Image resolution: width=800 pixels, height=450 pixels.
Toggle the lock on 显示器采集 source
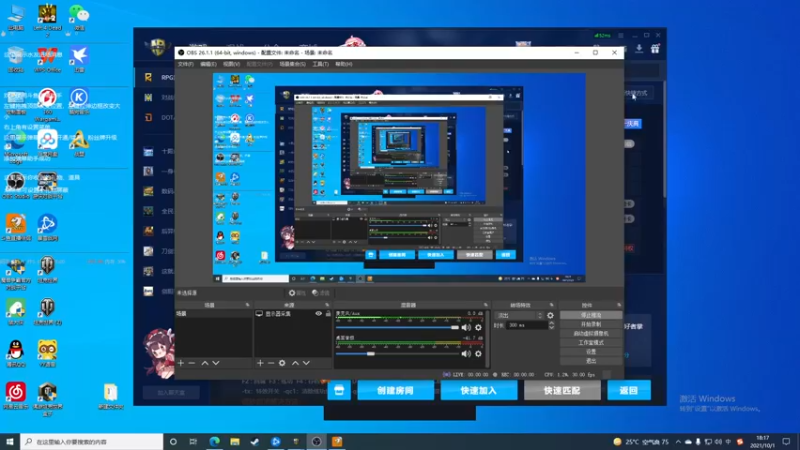point(328,314)
